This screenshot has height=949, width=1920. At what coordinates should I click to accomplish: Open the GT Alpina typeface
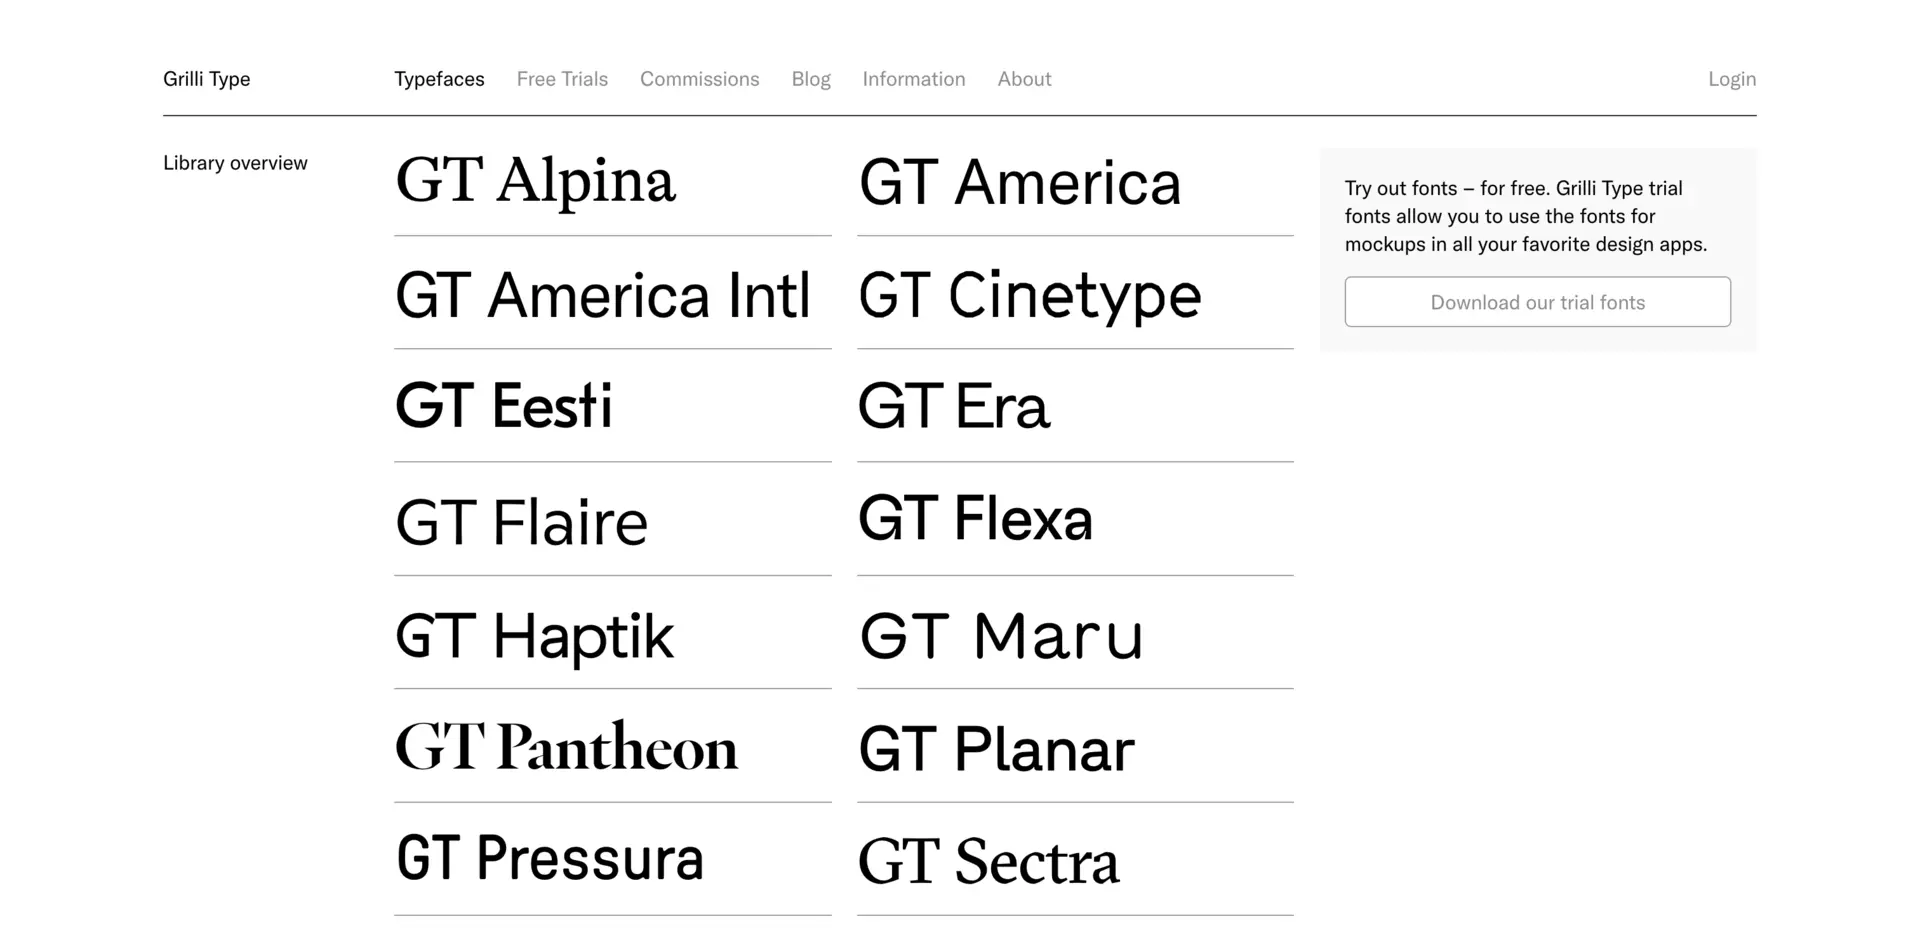pyautogui.click(x=536, y=182)
